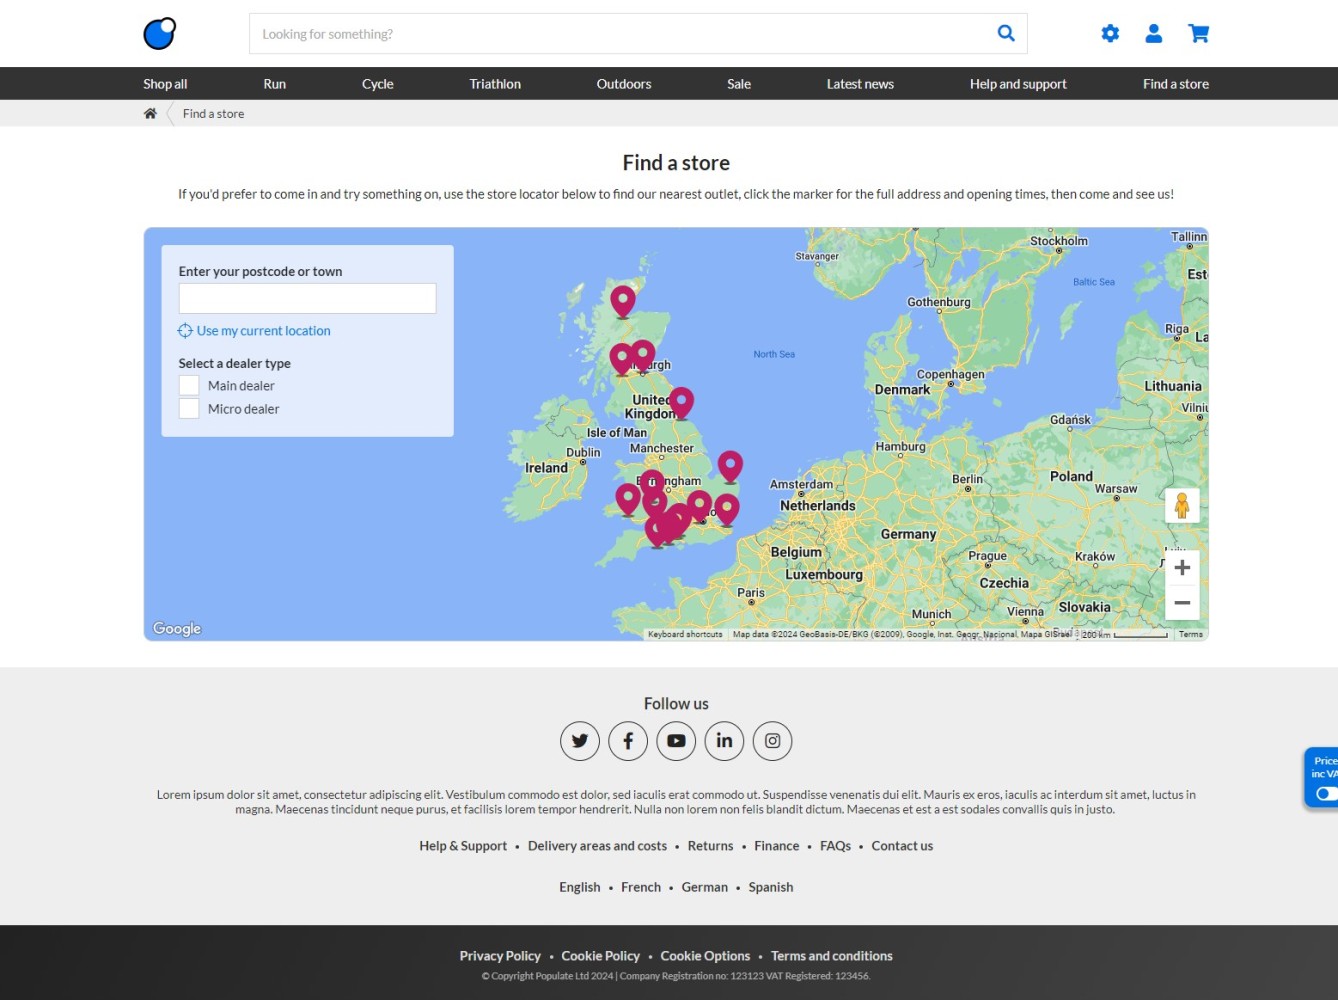Tick the Main dealer checkbox
The image size is (1338, 1000).
tap(189, 385)
